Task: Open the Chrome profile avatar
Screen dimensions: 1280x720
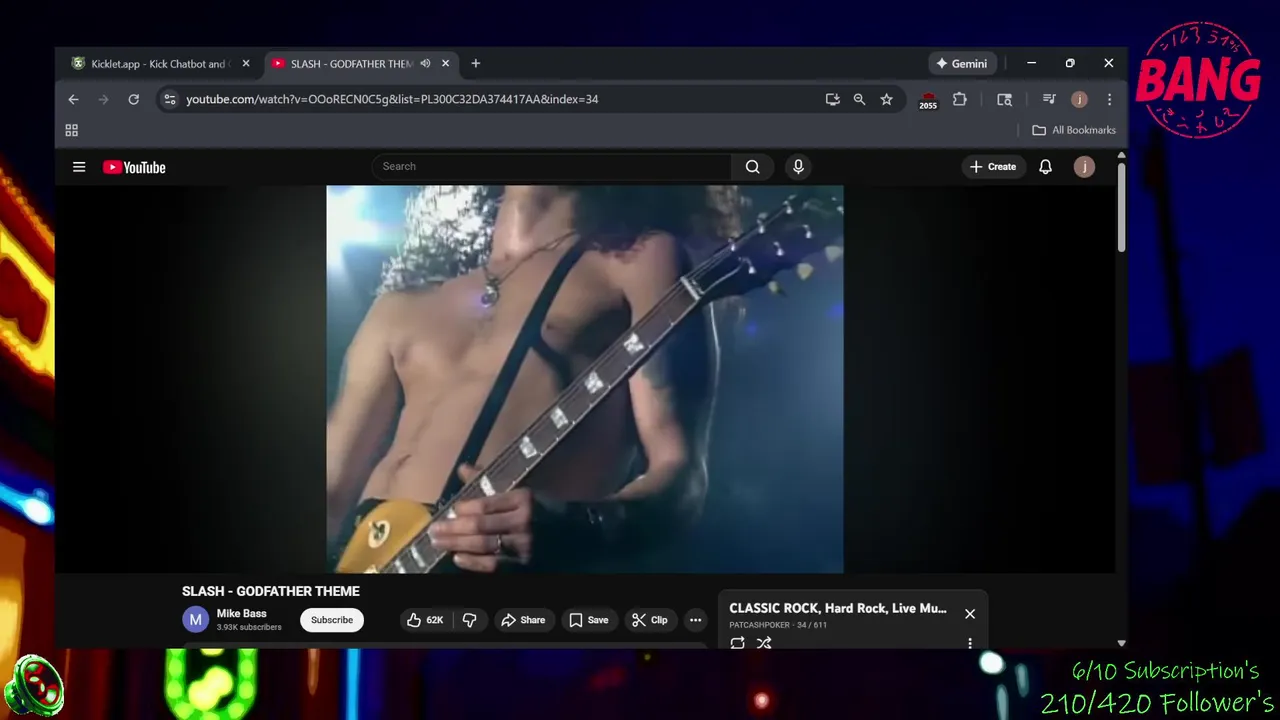Action: (1079, 99)
